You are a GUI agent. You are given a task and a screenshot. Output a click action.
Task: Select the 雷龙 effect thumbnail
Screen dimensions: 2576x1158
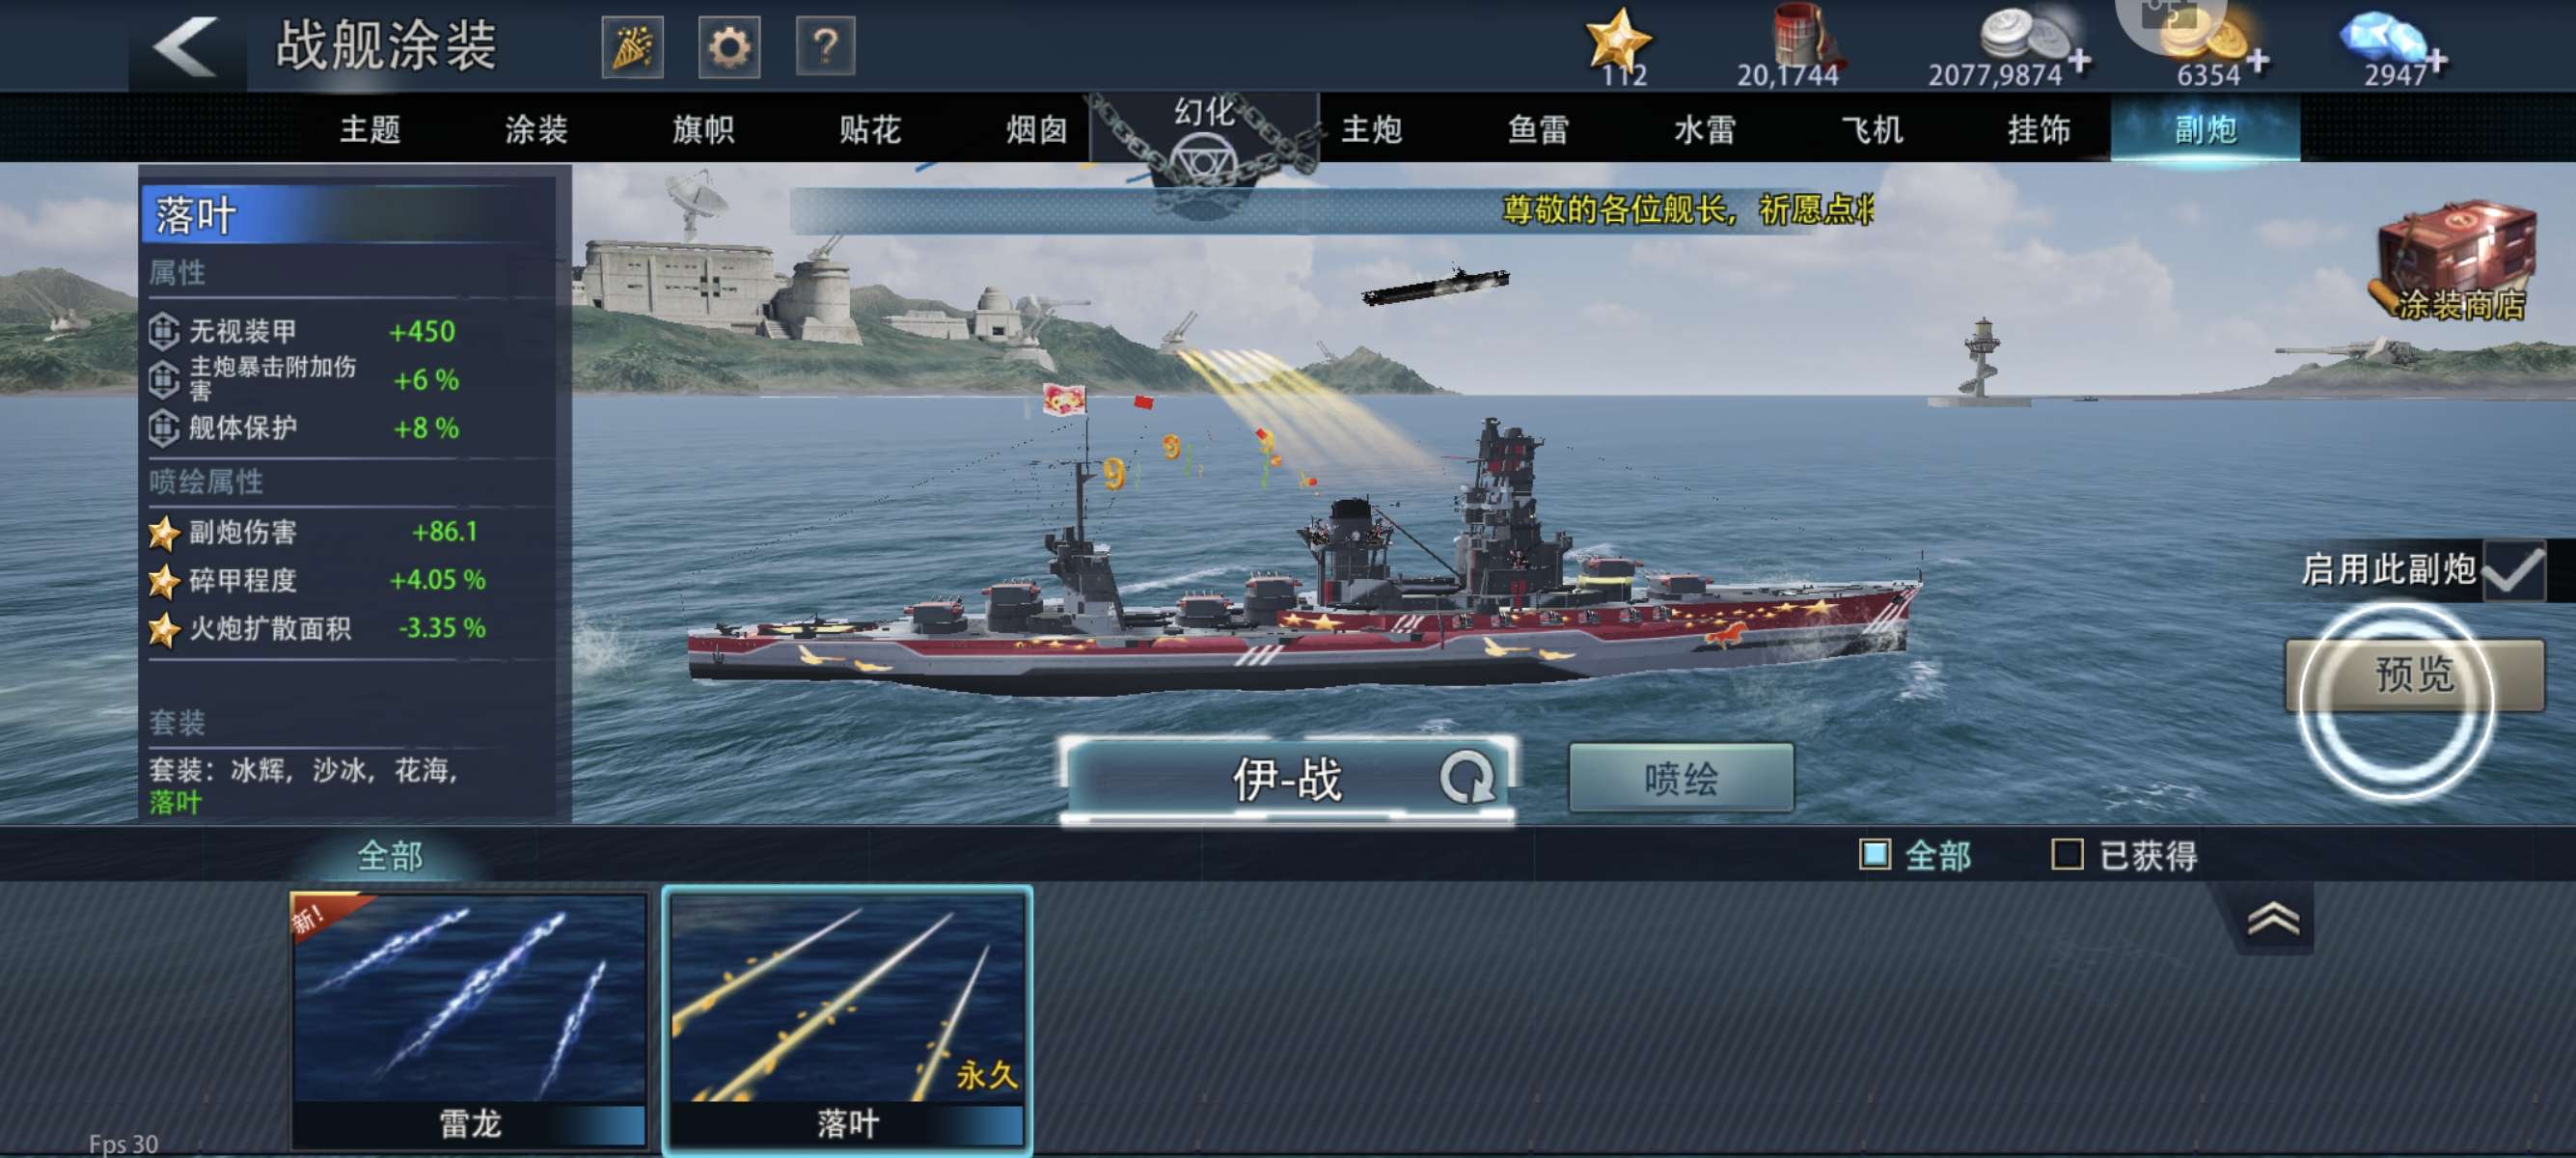[x=469, y=1020]
